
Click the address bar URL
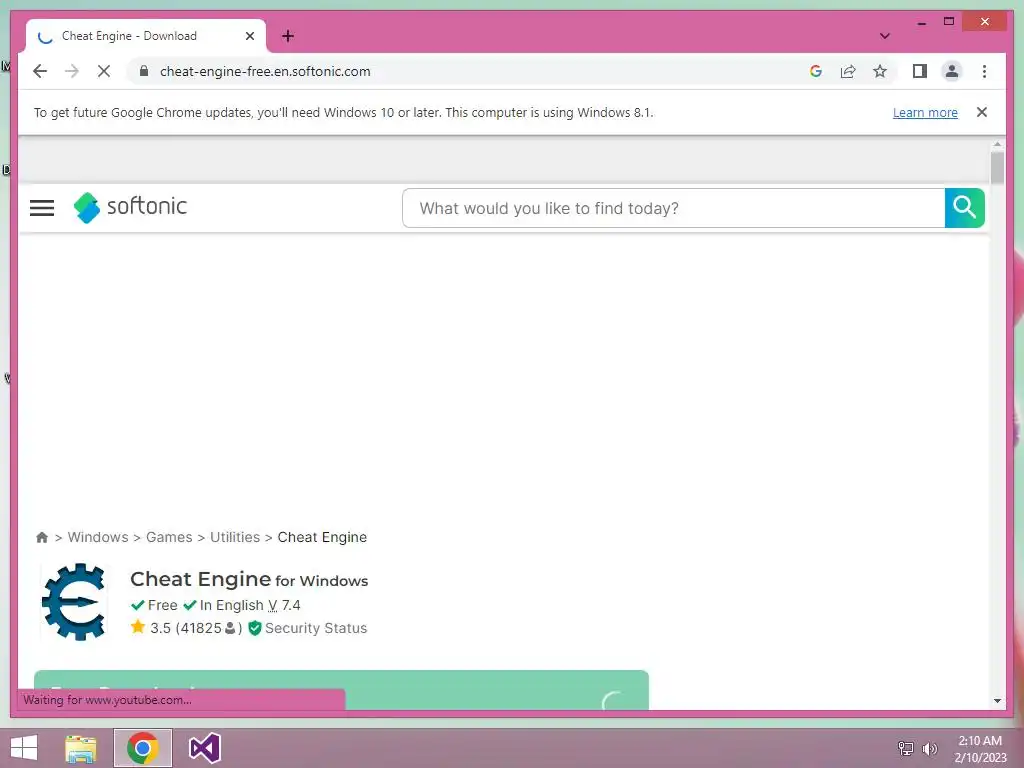click(x=265, y=71)
